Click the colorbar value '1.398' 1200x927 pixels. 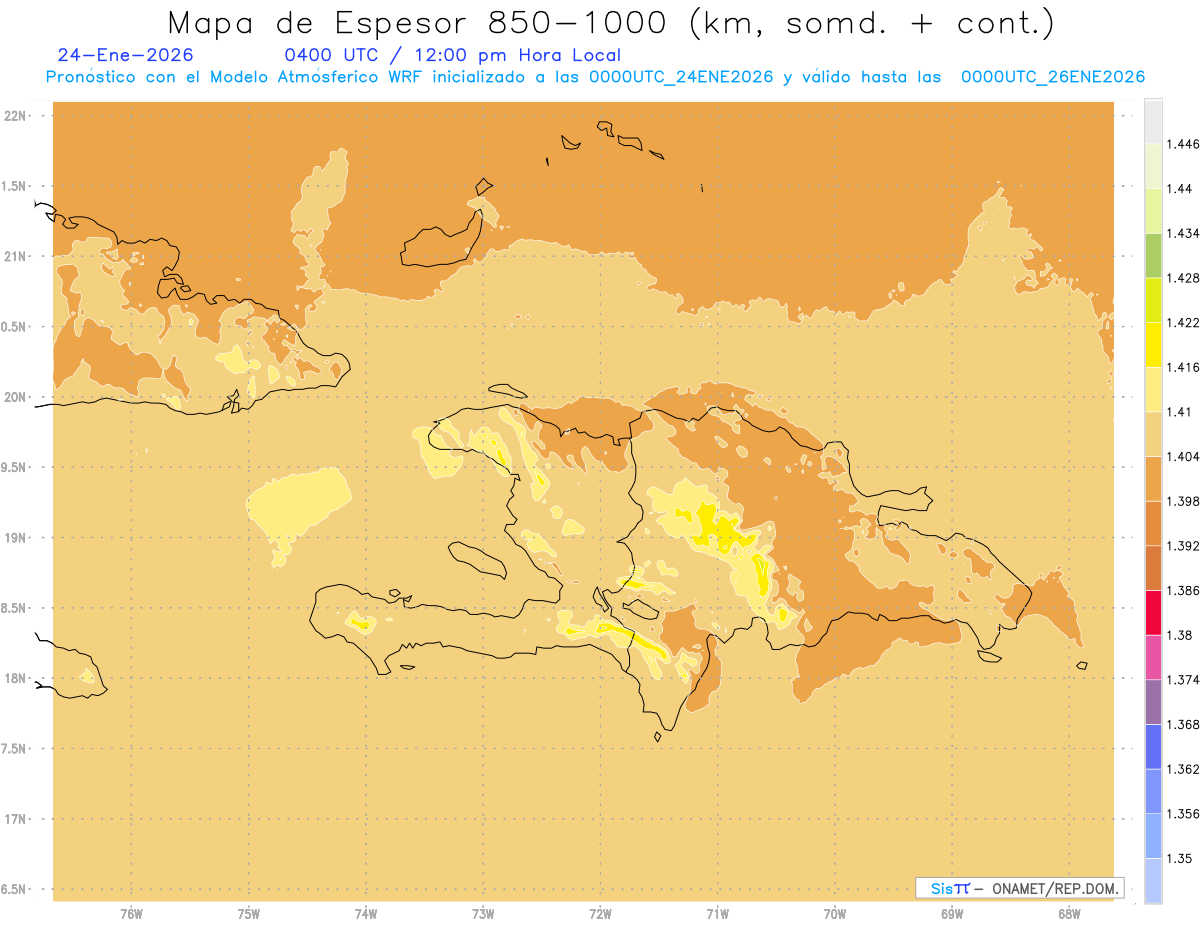tap(1183, 501)
